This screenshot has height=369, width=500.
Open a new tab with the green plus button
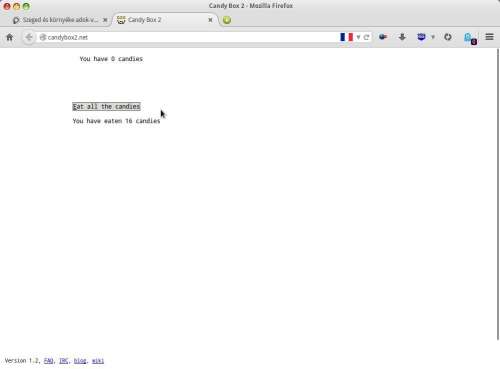pyautogui.click(x=227, y=20)
